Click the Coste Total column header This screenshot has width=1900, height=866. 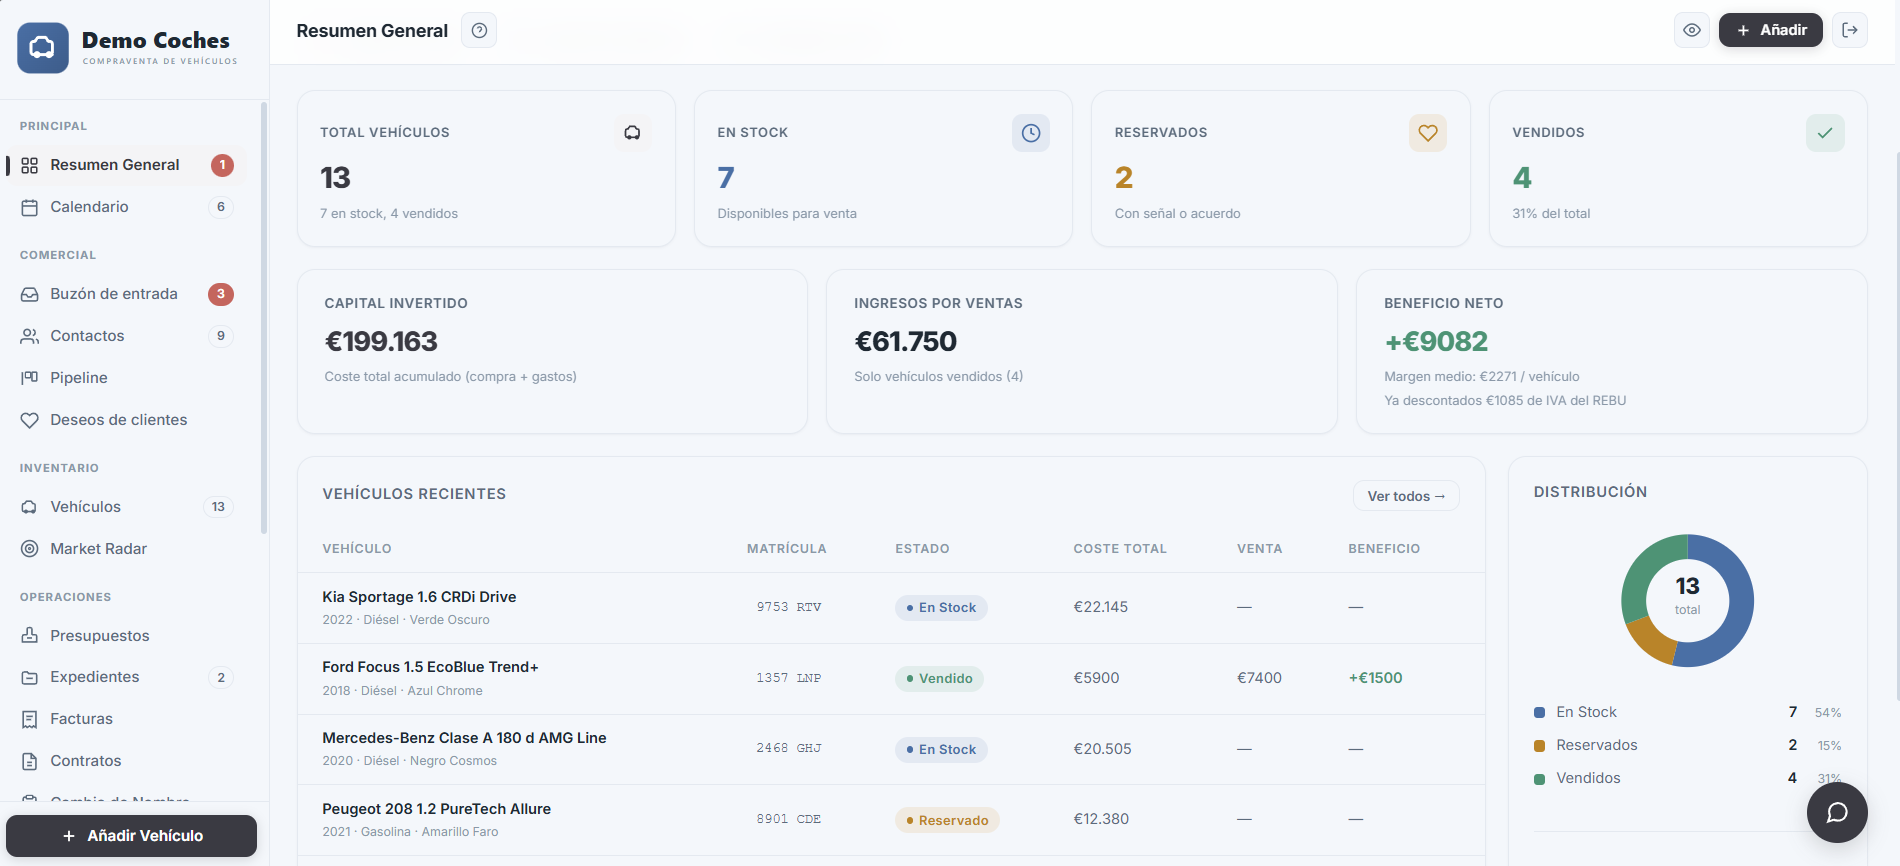click(x=1120, y=549)
